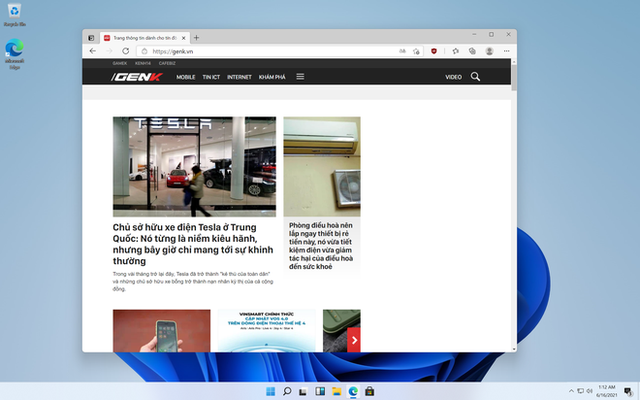Open the Tesla showroom article image
Image resolution: width=640 pixels, height=400 pixels.
point(194,167)
